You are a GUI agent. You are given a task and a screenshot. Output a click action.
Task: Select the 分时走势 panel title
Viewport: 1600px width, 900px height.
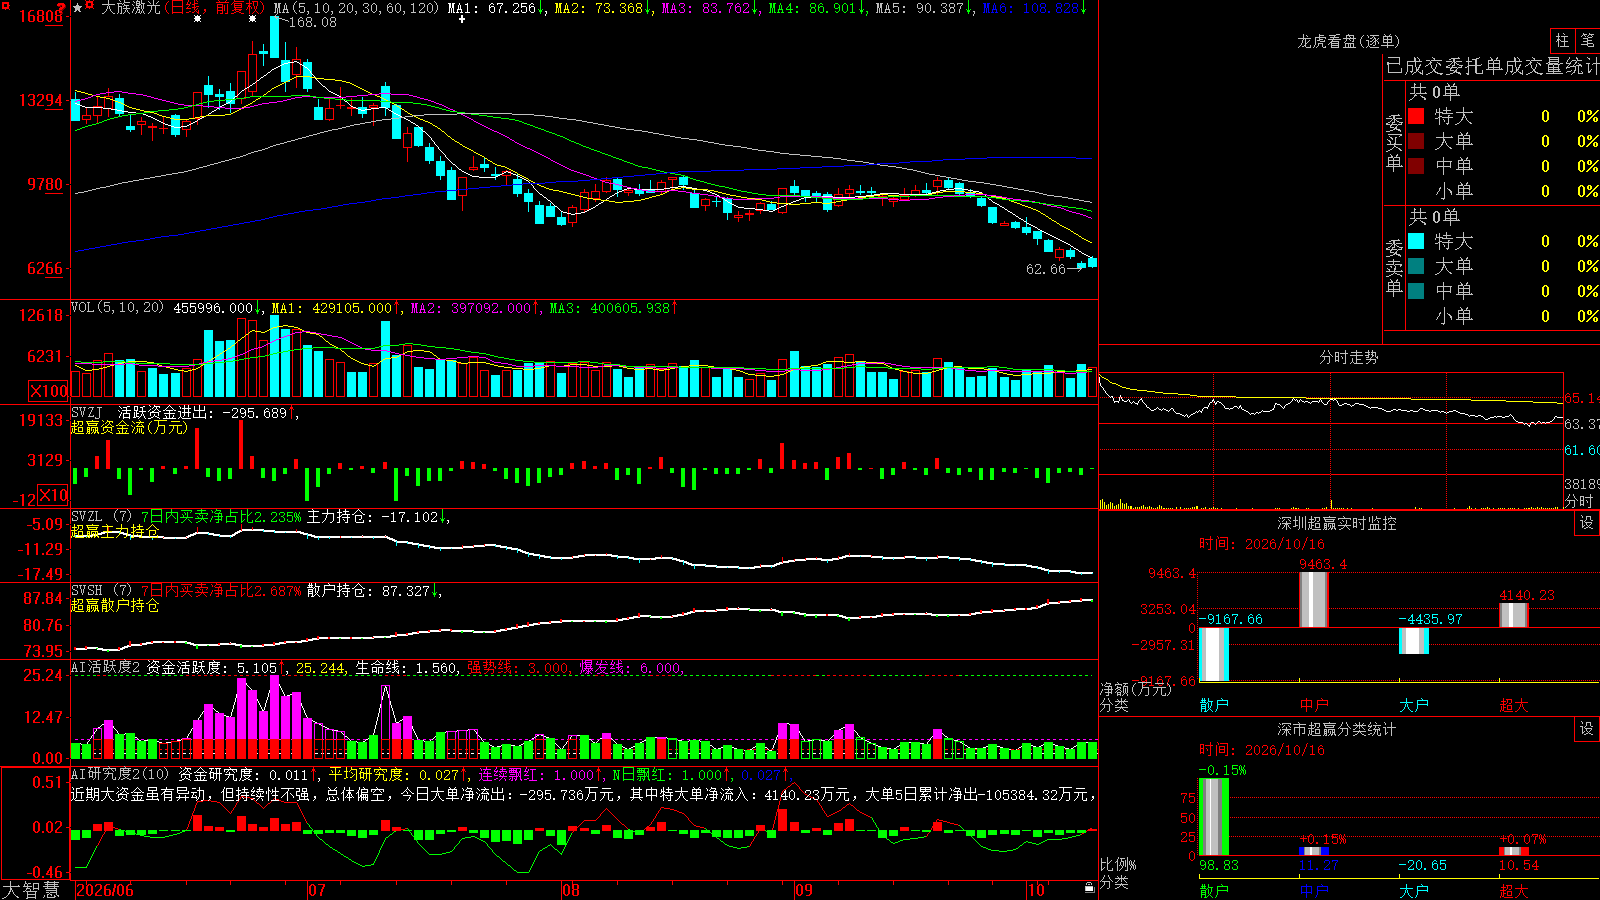[1348, 357]
